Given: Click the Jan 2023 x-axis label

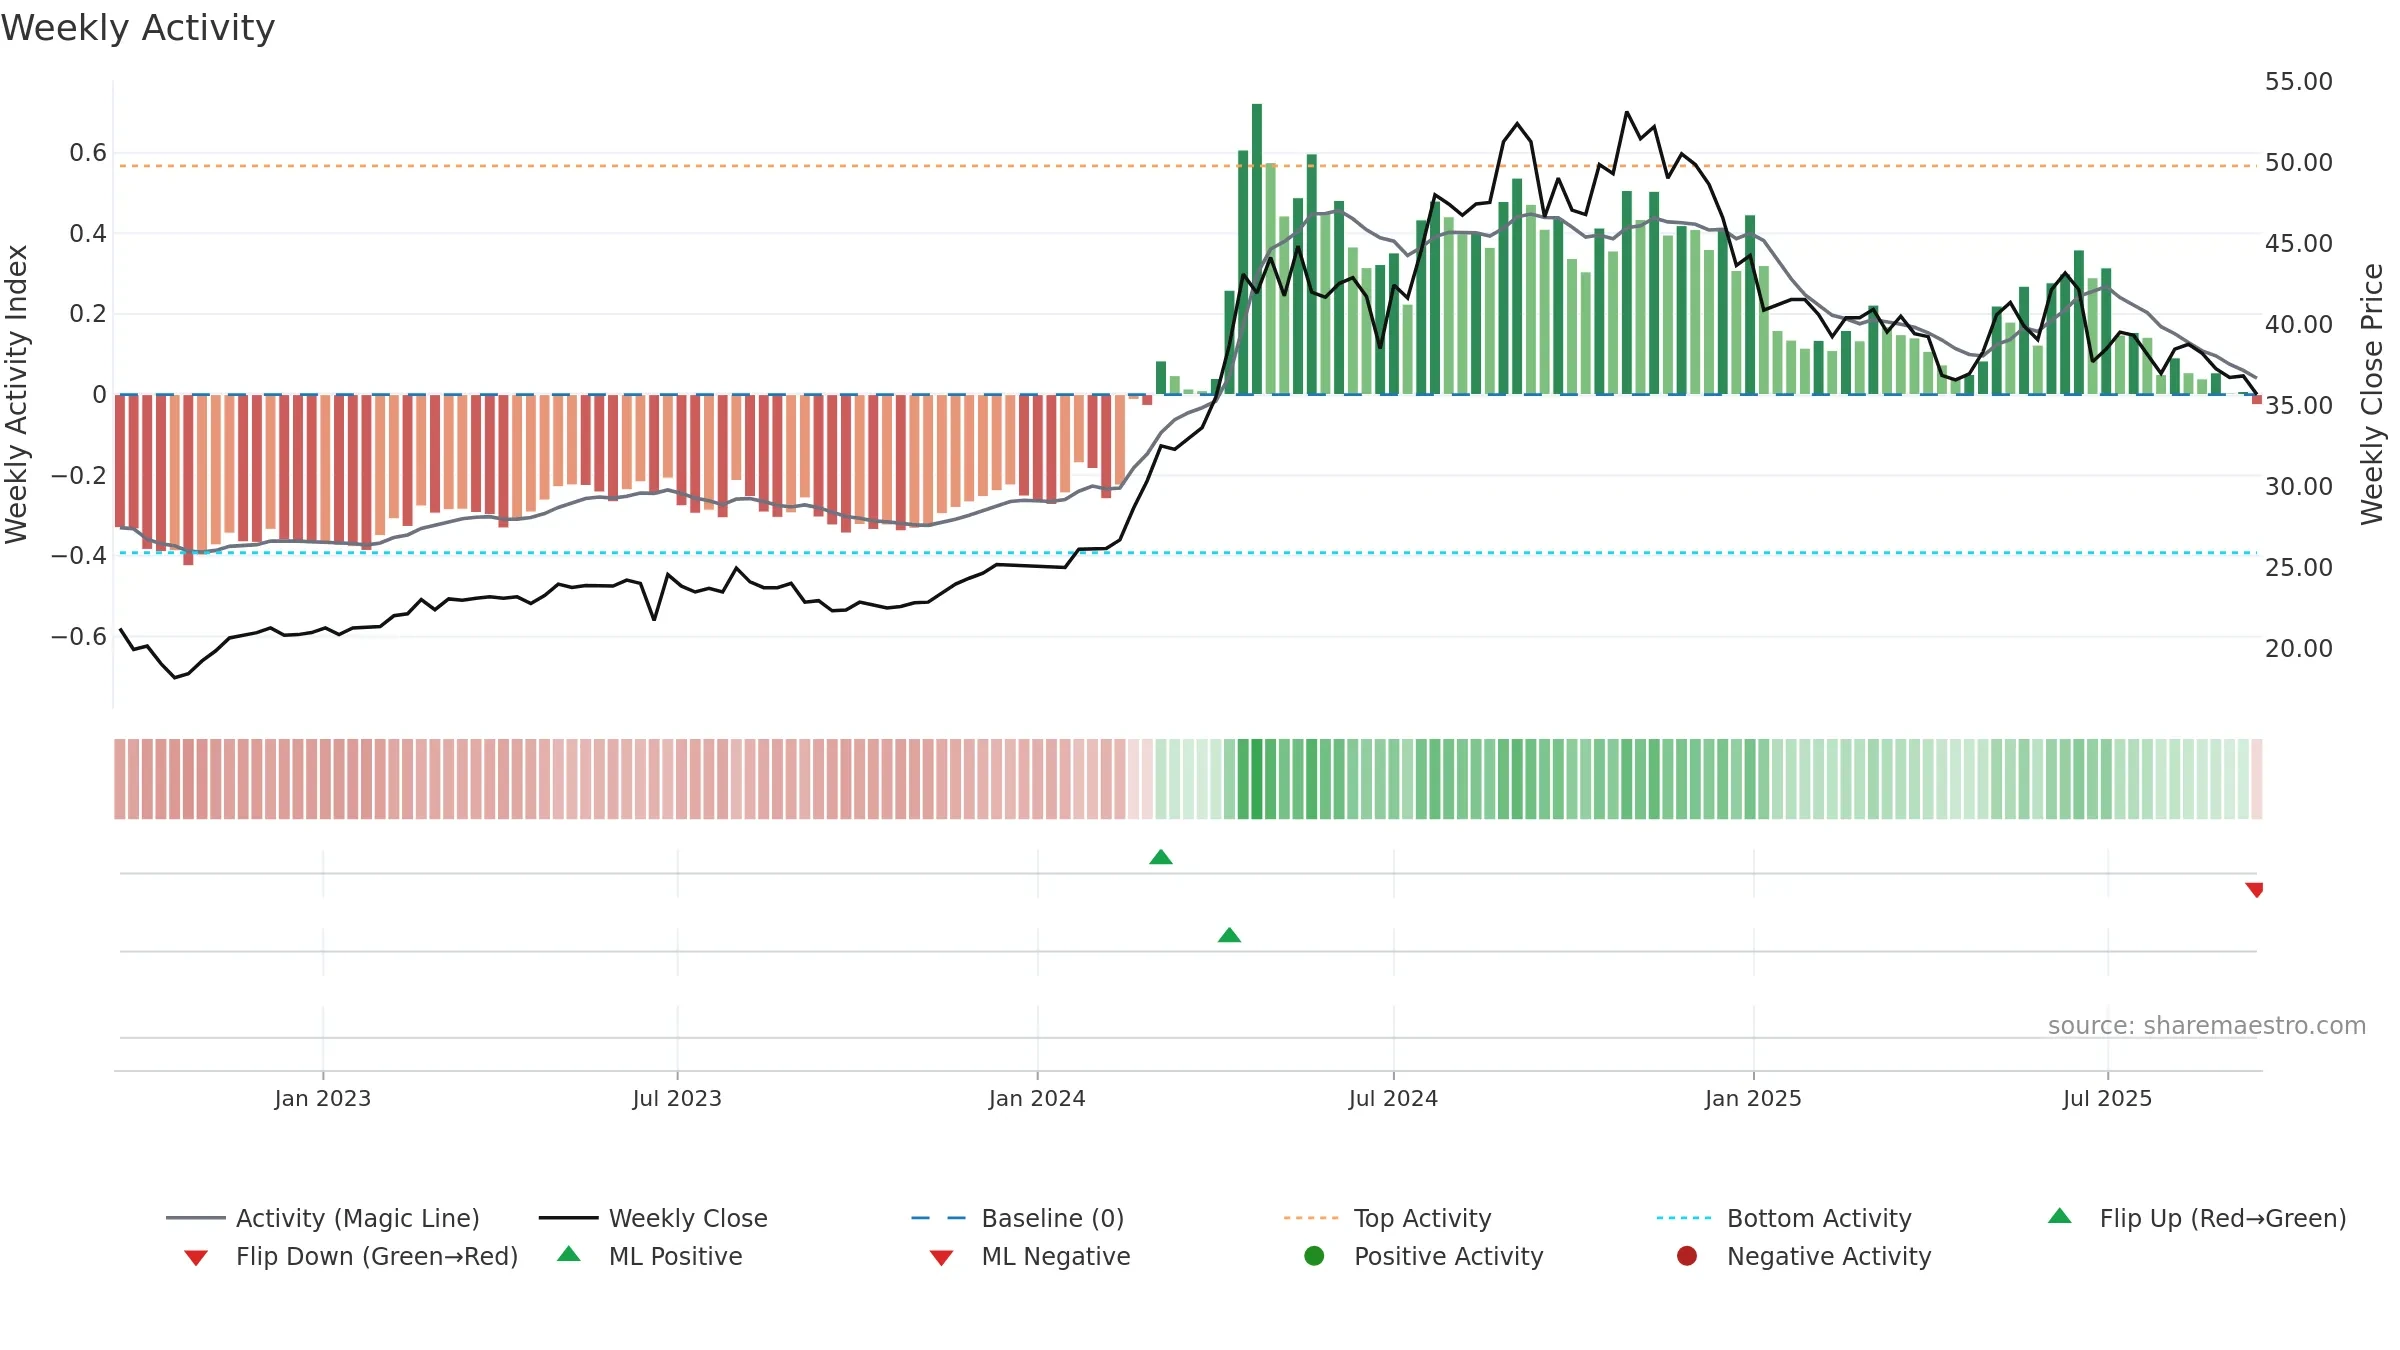Looking at the screenshot, I should click(323, 1098).
